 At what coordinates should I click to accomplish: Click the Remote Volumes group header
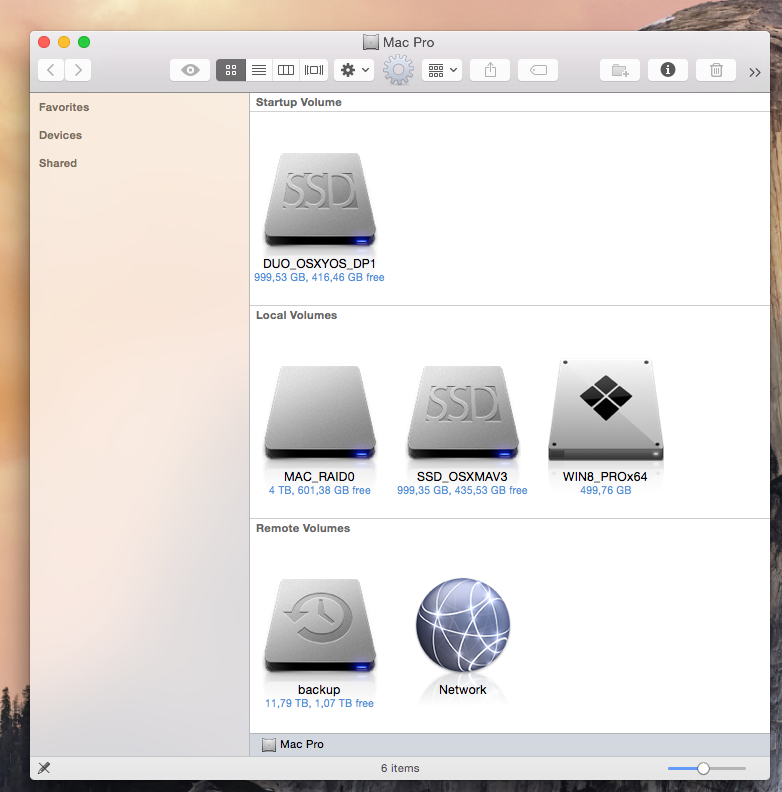[x=303, y=528]
